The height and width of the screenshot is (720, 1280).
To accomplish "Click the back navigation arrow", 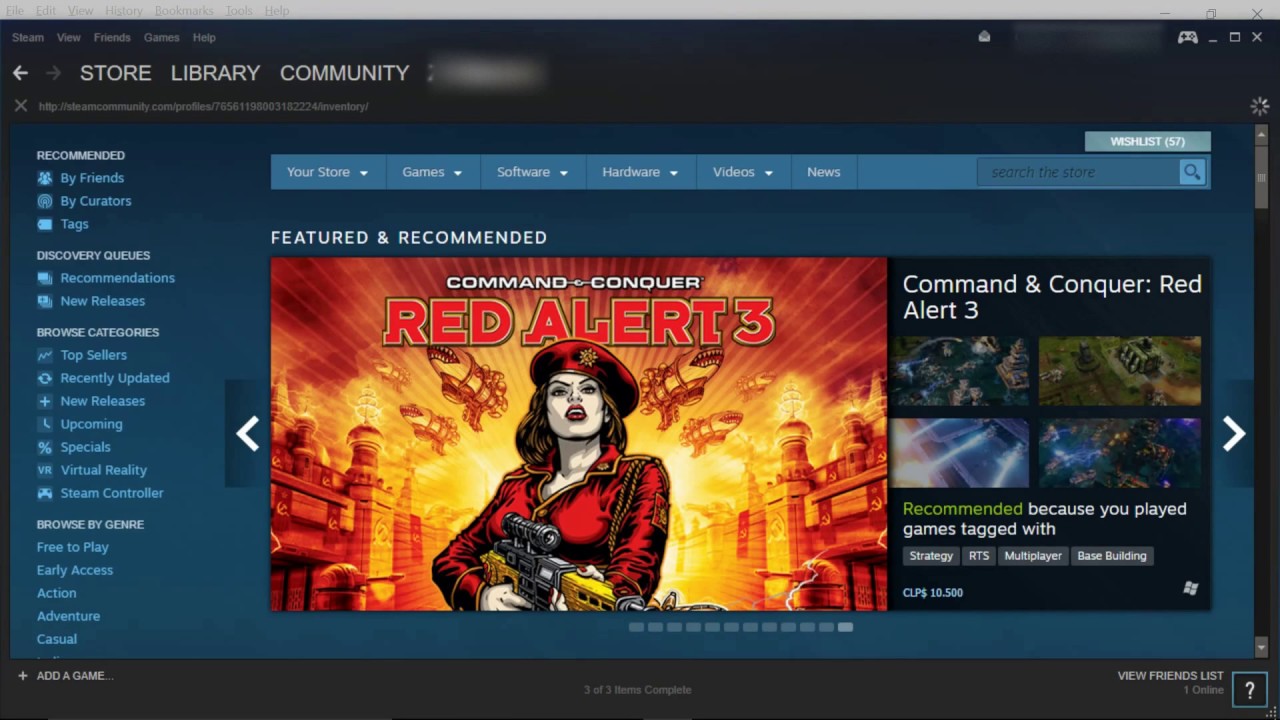I will click(x=20, y=73).
